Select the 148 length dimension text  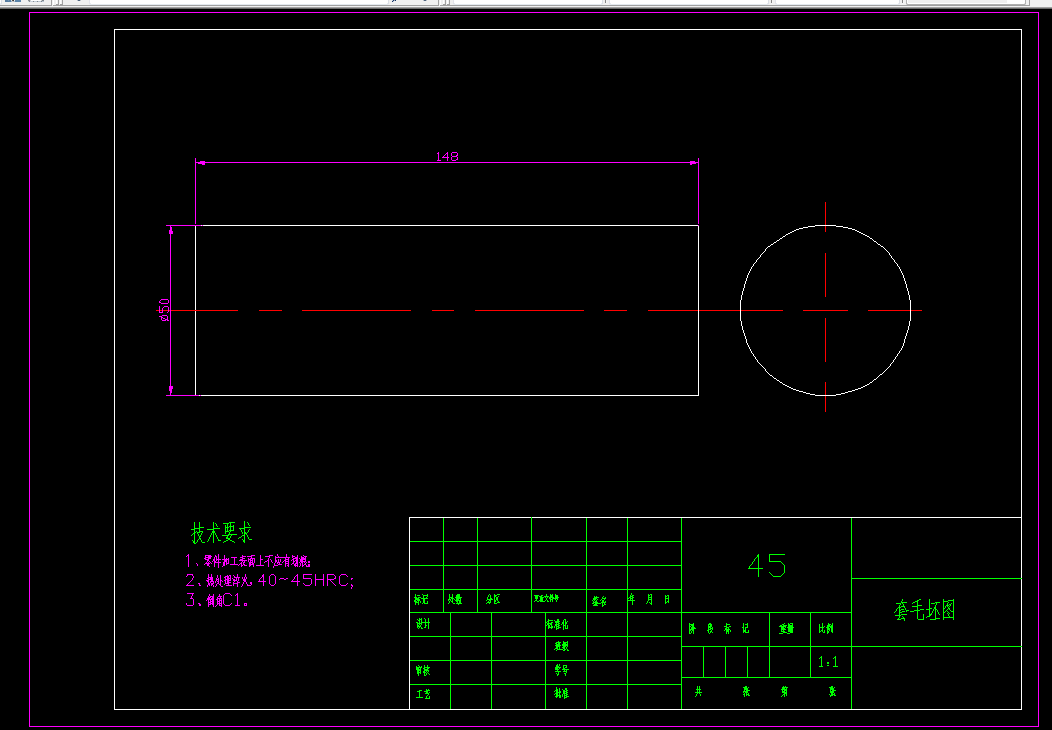[447, 156]
